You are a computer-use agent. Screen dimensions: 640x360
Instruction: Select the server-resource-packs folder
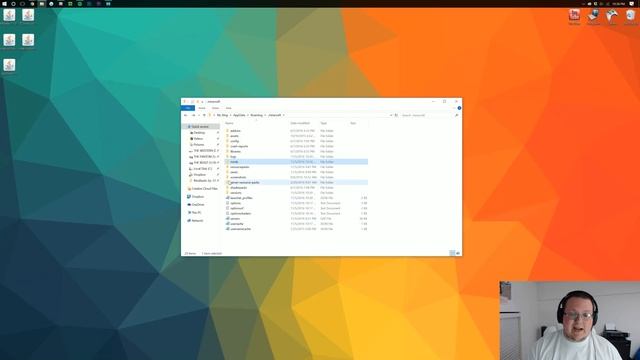point(297,182)
